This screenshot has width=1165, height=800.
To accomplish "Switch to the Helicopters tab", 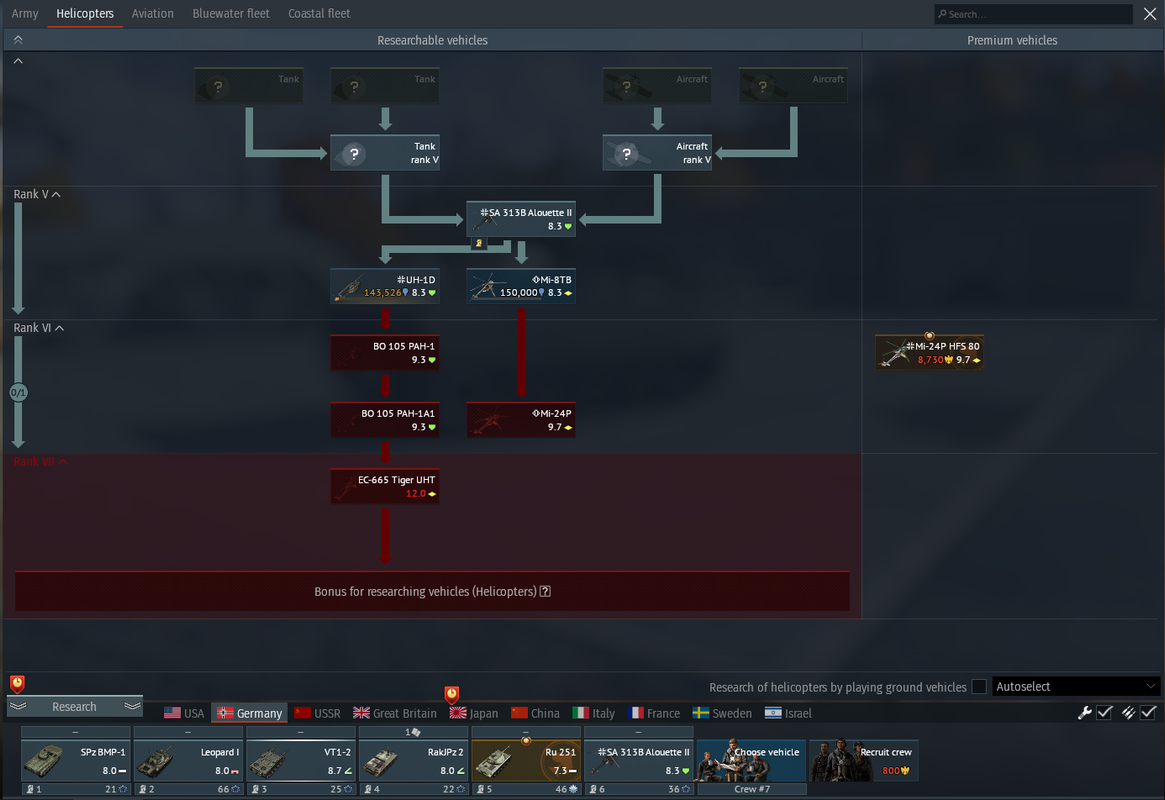I will (85, 13).
